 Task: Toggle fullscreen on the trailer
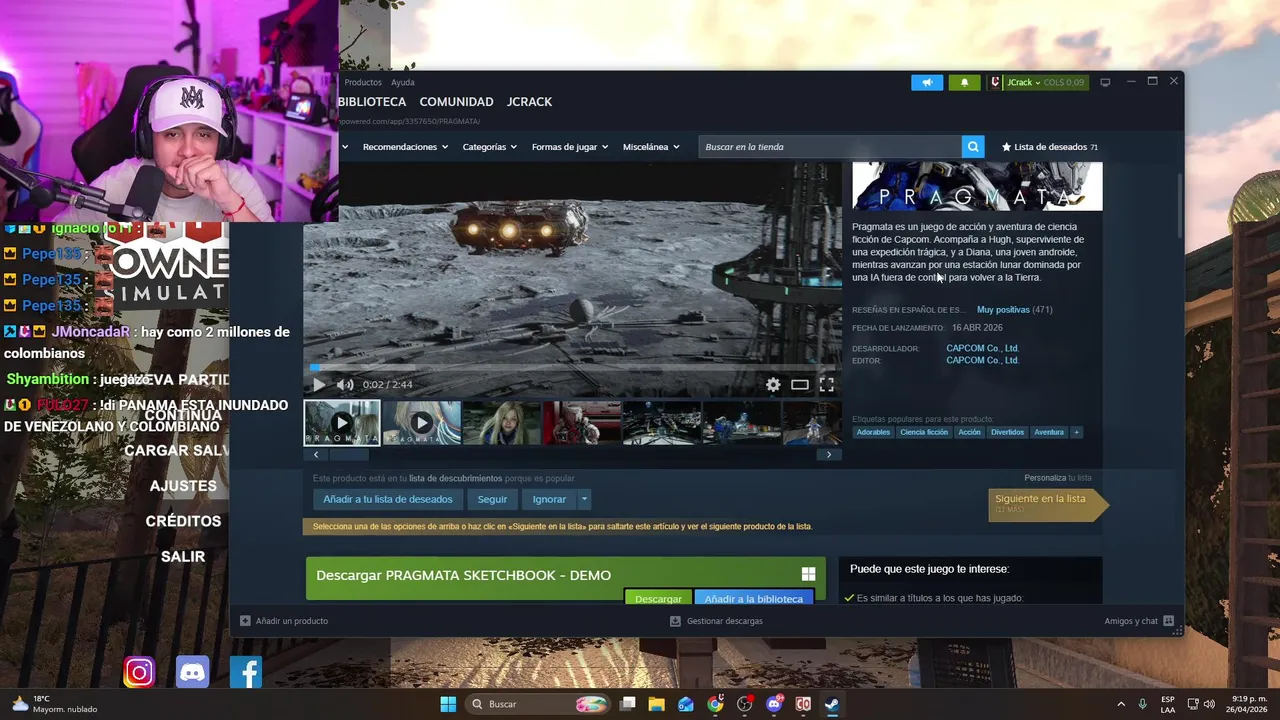point(827,384)
